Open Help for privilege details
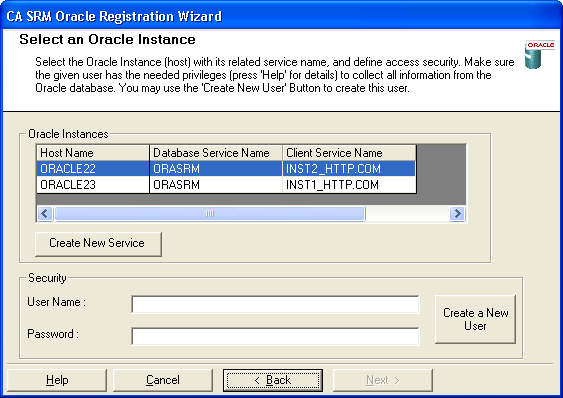Viewport: 563px width, 398px height. coord(57,380)
